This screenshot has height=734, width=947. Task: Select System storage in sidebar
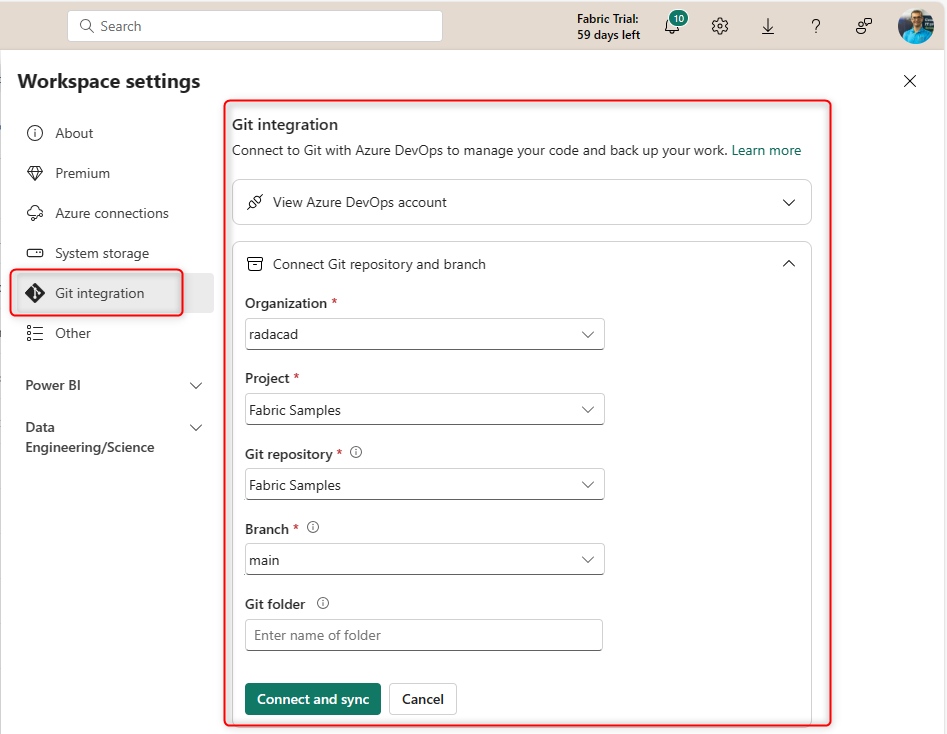(x=101, y=253)
